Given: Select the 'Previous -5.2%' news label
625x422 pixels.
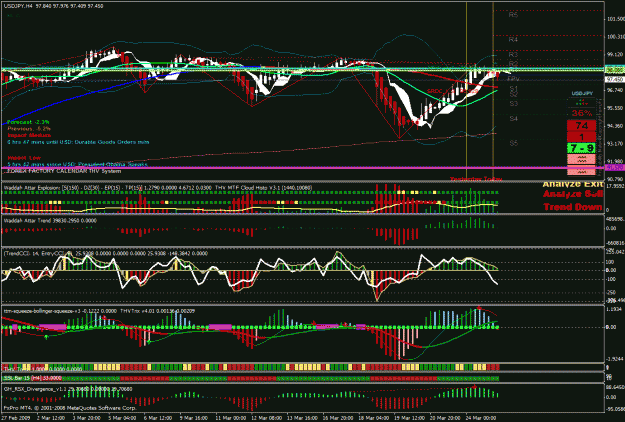Looking at the screenshot, I should pyautogui.click(x=29, y=129).
